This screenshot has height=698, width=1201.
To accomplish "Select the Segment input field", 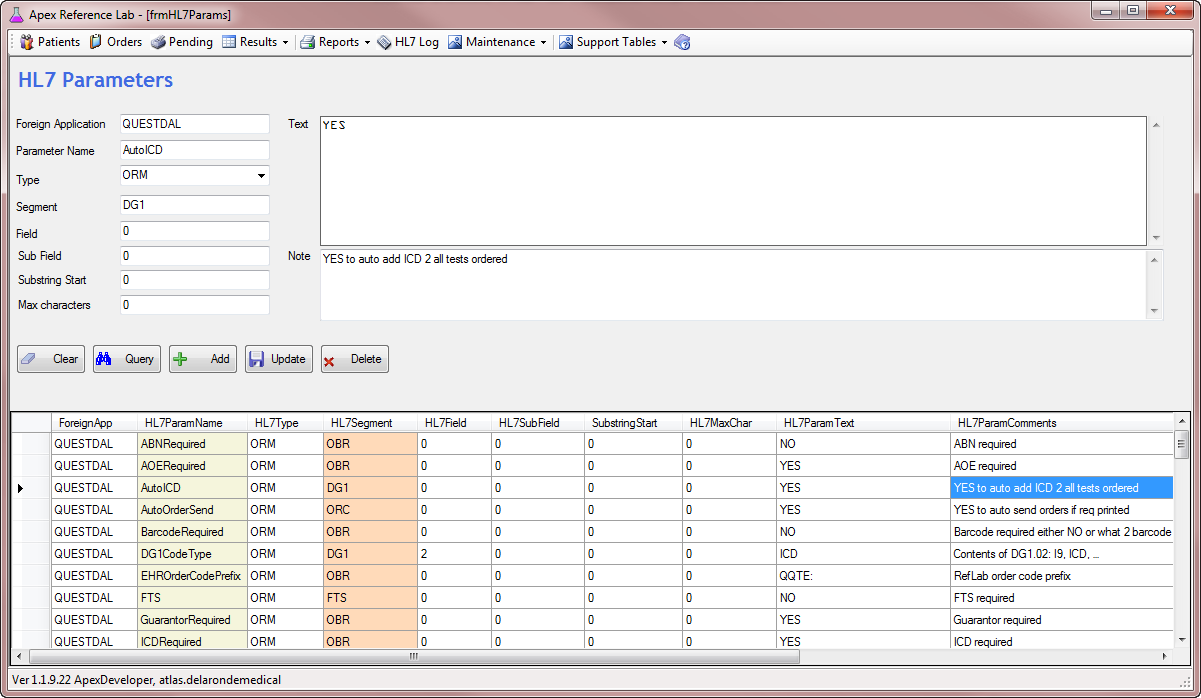I will [x=194, y=205].
